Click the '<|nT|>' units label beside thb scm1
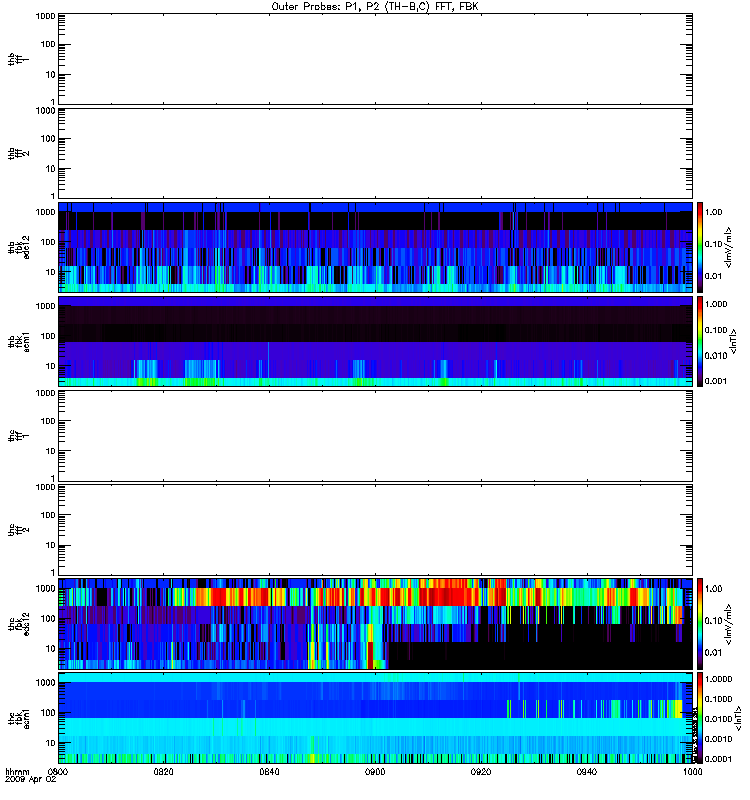The image size is (750, 800). pos(734,341)
